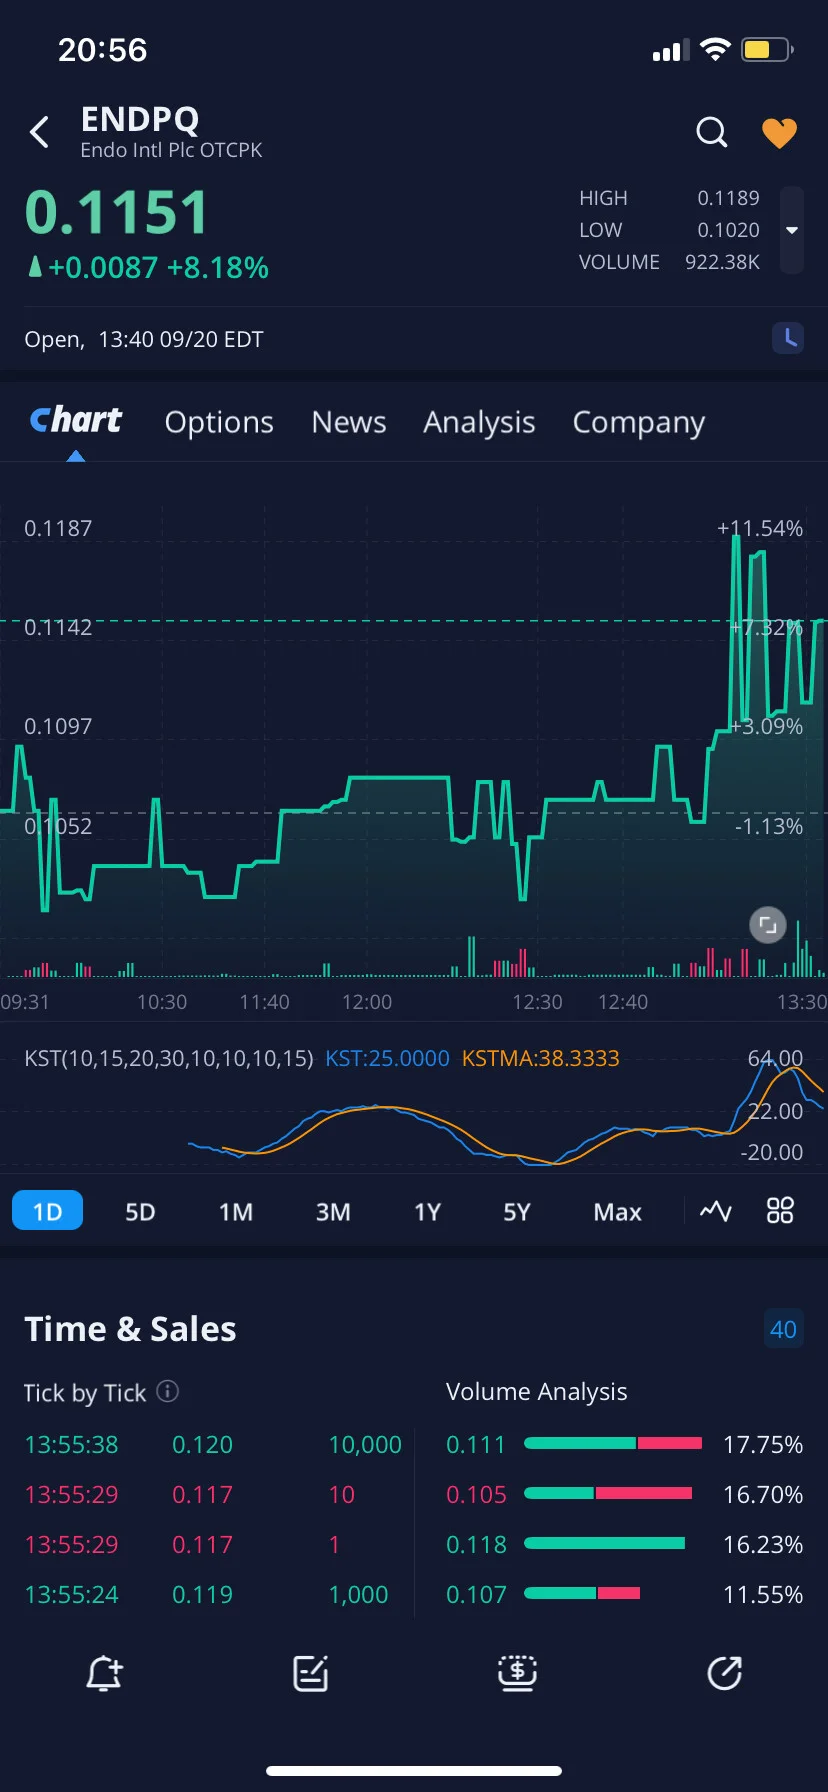Tap the Time & Sales heading
The image size is (828, 1792).
[x=130, y=1329]
